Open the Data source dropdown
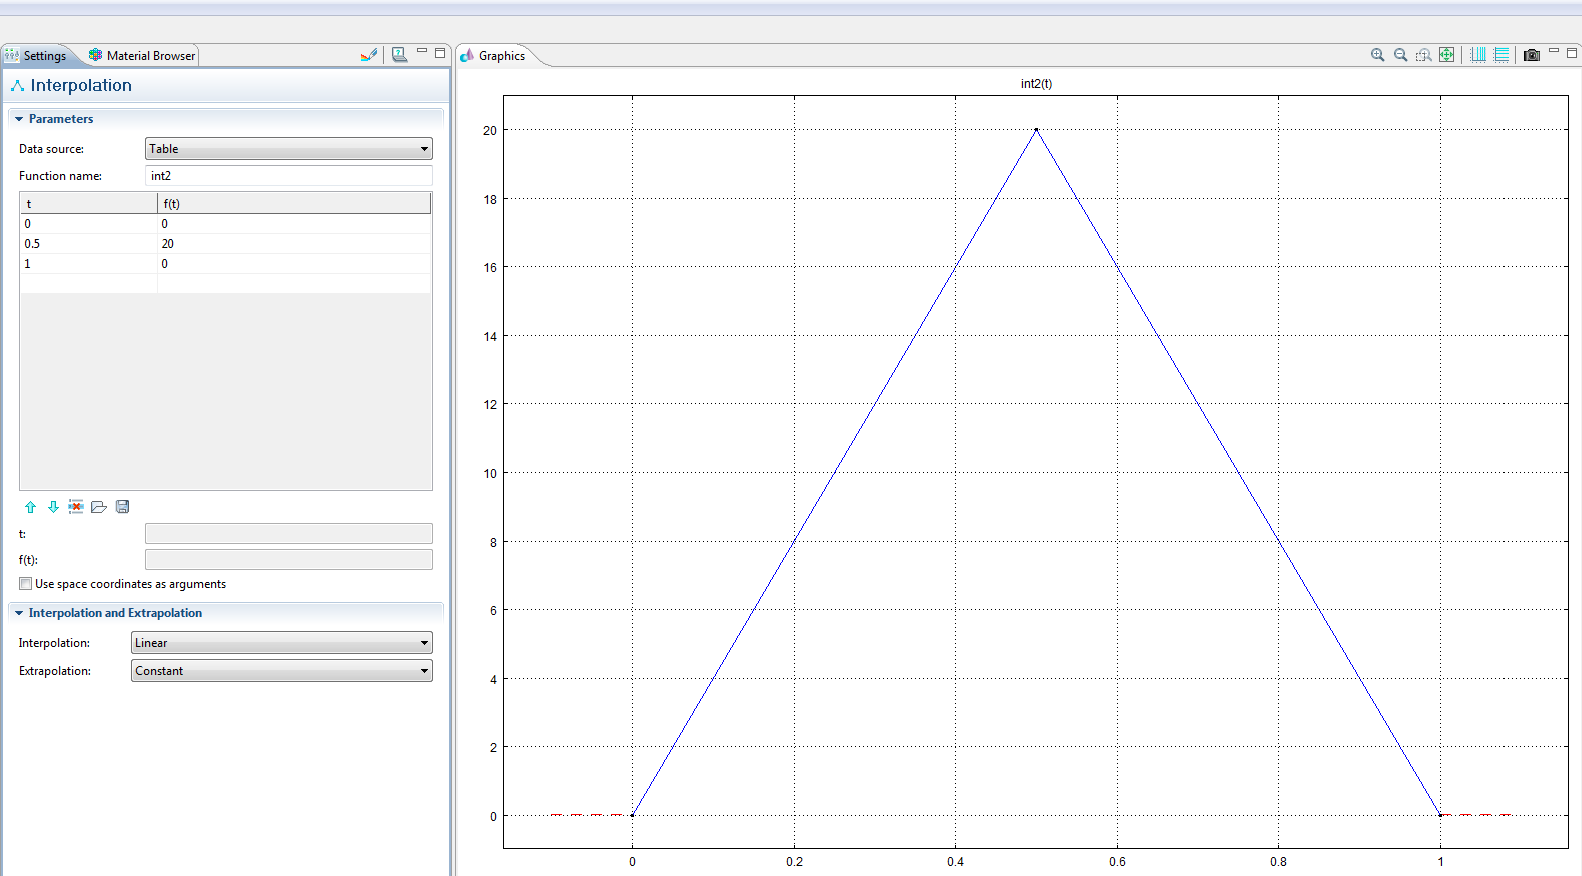1582x876 pixels. [288, 149]
